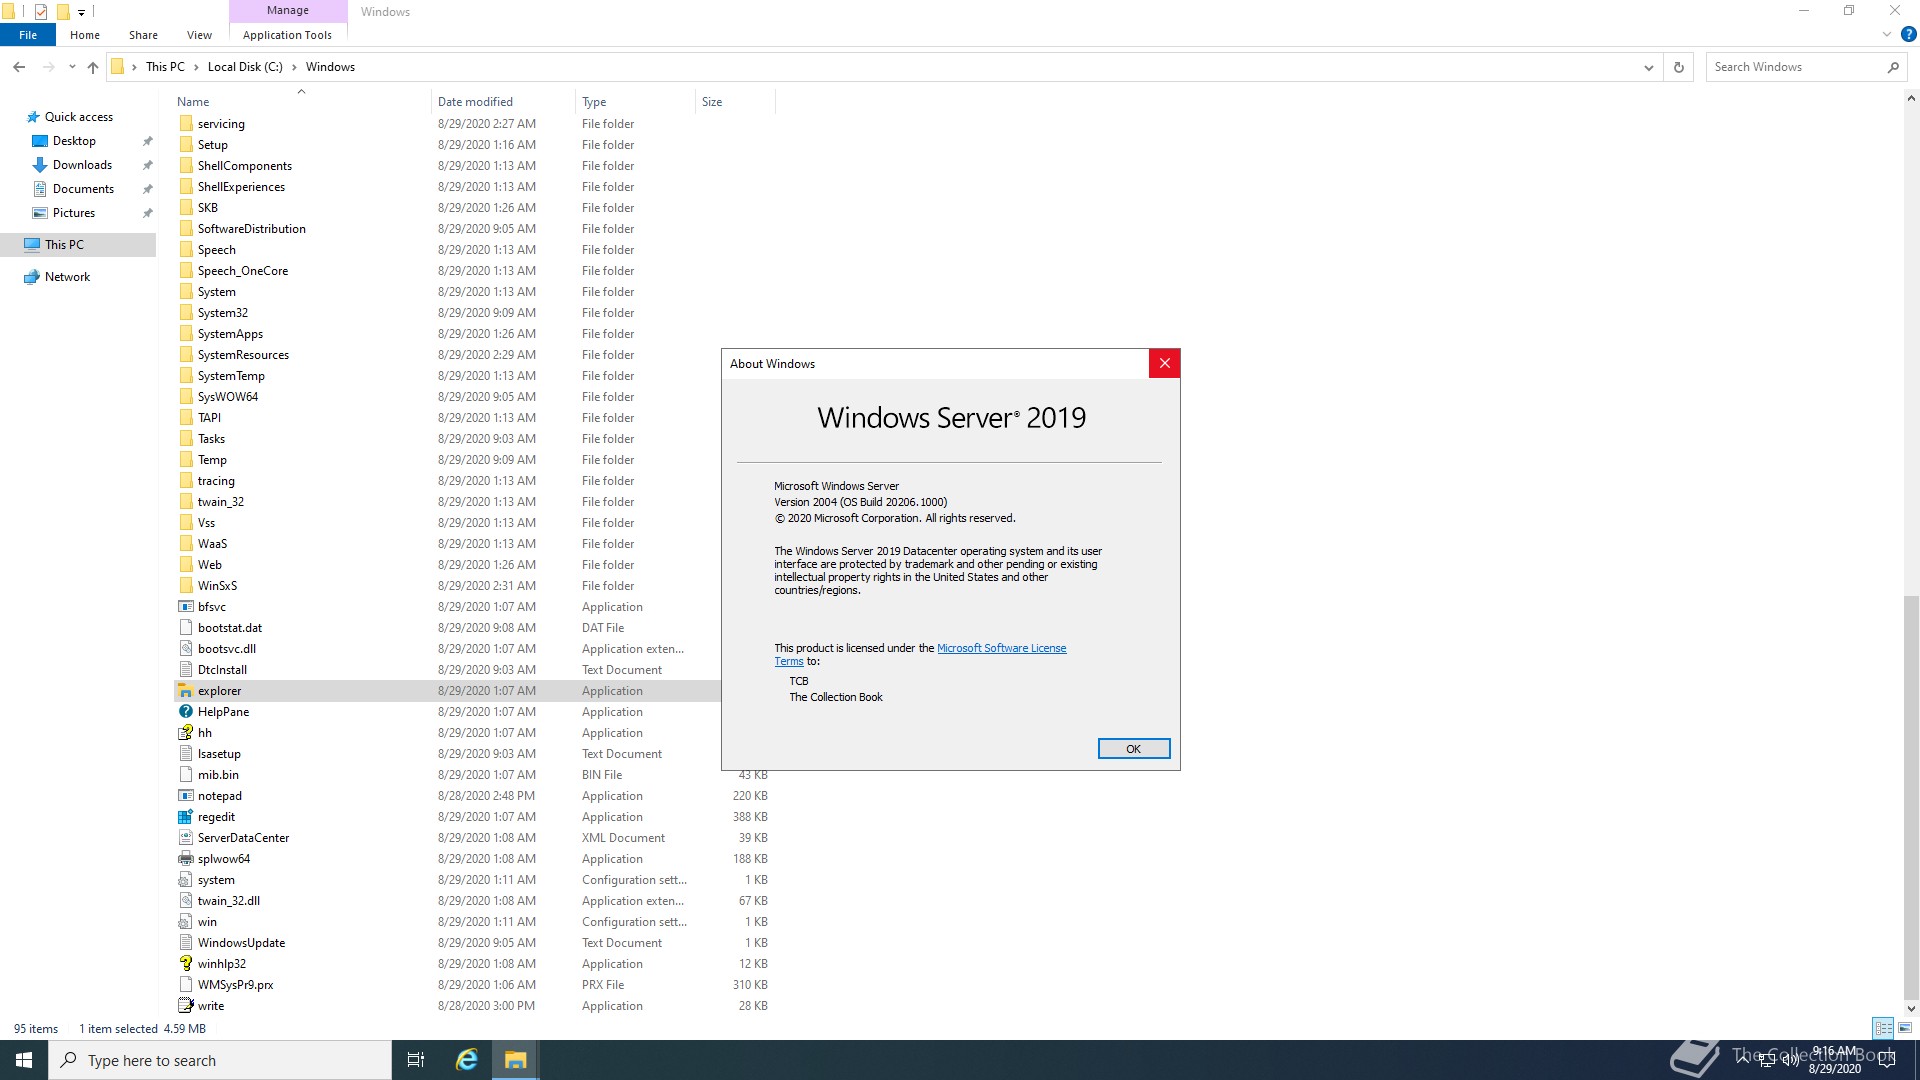Expand the Local Disk (C:) breadcrumb chevron
1920x1080 pixels.
pos(294,67)
